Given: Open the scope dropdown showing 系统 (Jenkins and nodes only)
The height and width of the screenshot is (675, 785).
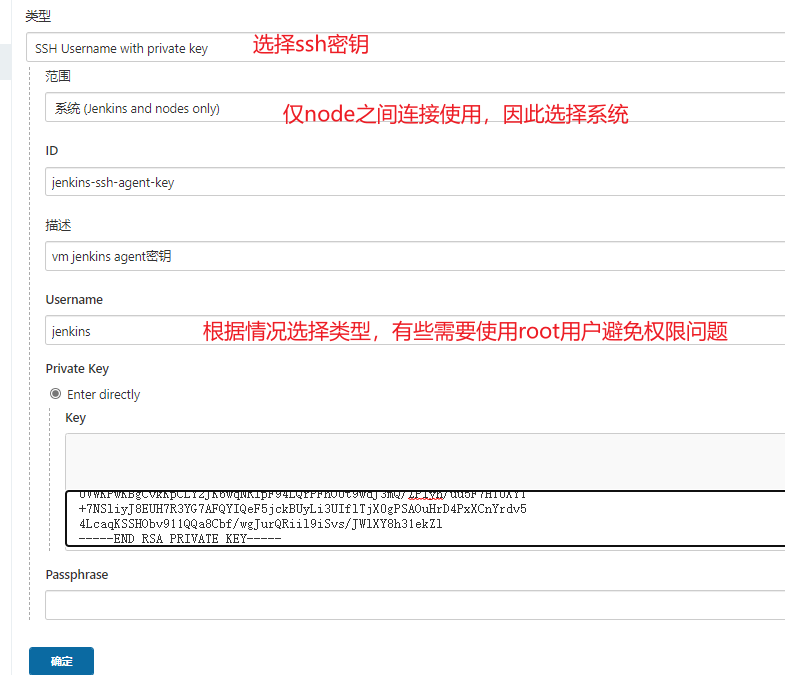Looking at the screenshot, I should 415,107.
